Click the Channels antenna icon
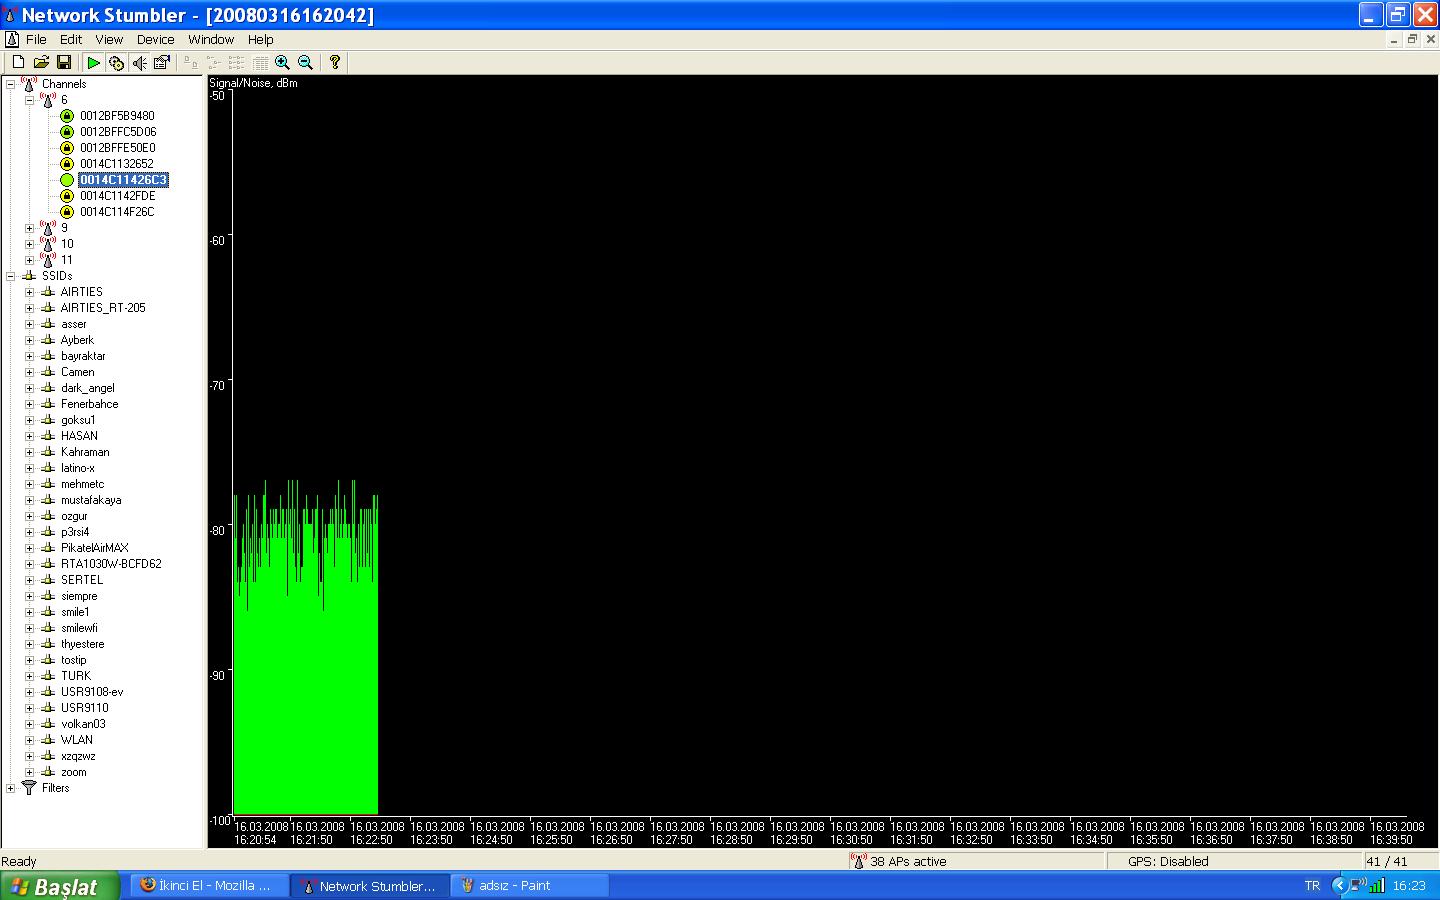This screenshot has width=1440, height=900. tap(29, 84)
